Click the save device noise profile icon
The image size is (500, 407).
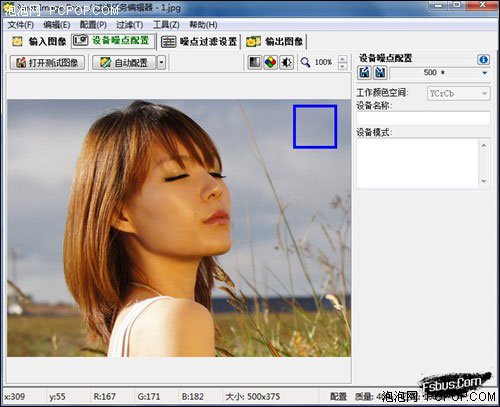(x=380, y=72)
